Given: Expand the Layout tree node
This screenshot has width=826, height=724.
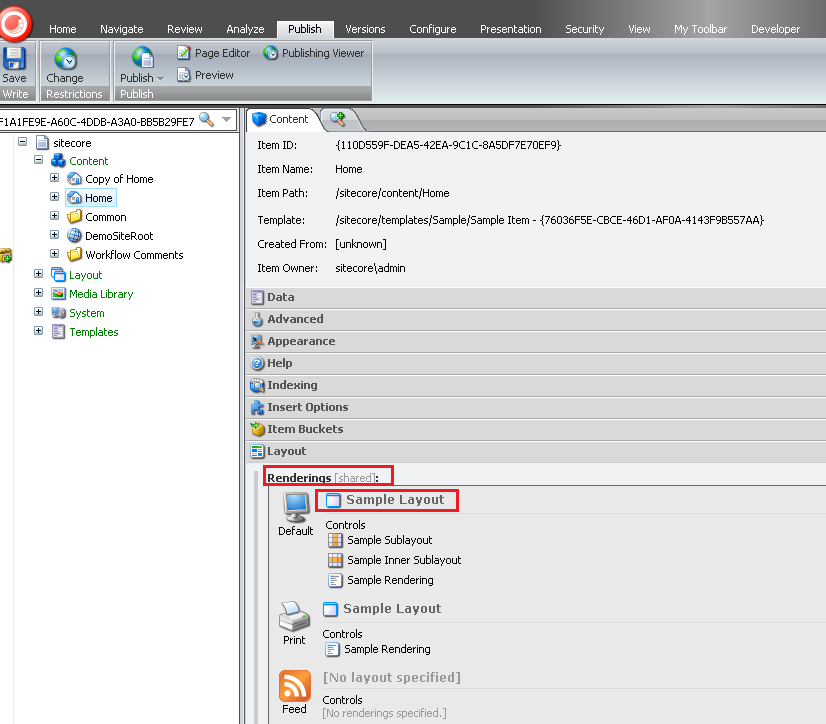Looking at the screenshot, I should pyautogui.click(x=38, y=273).
